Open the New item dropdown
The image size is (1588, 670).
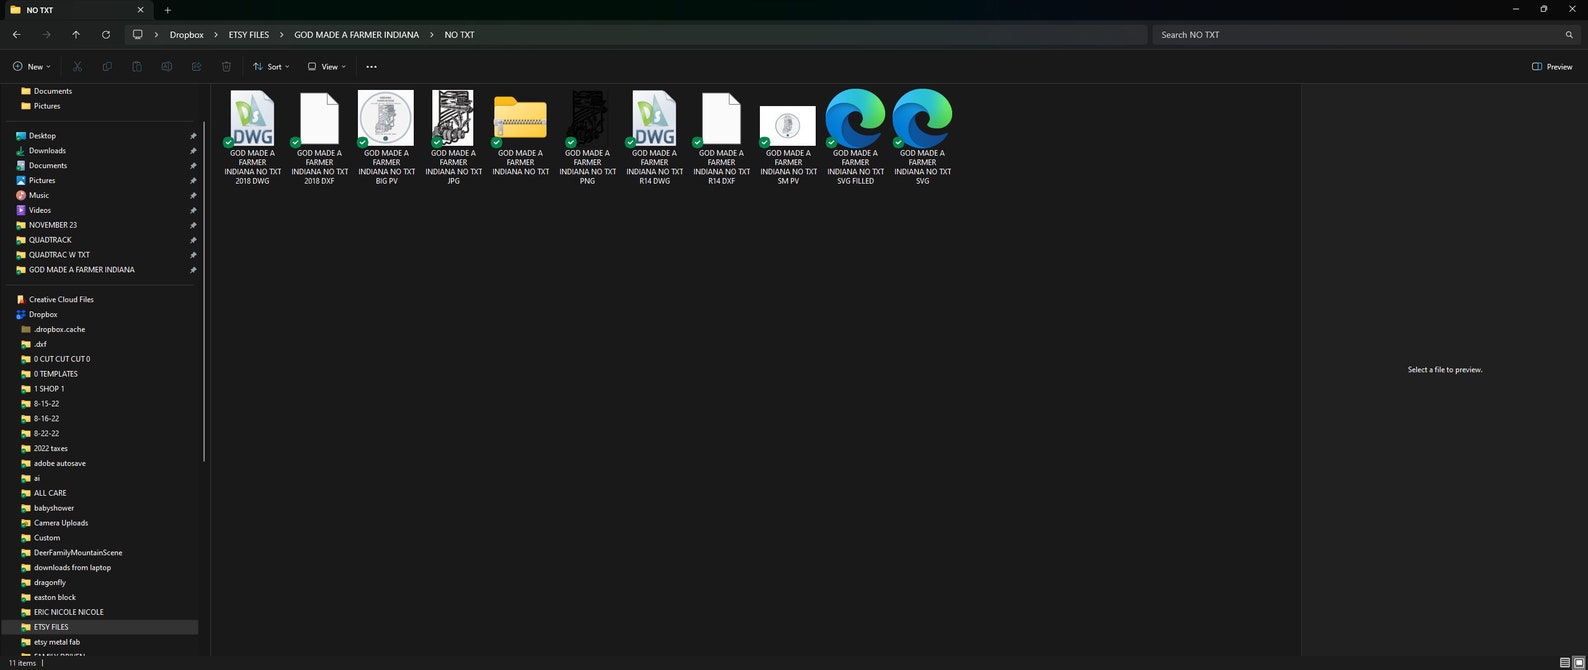31,67
